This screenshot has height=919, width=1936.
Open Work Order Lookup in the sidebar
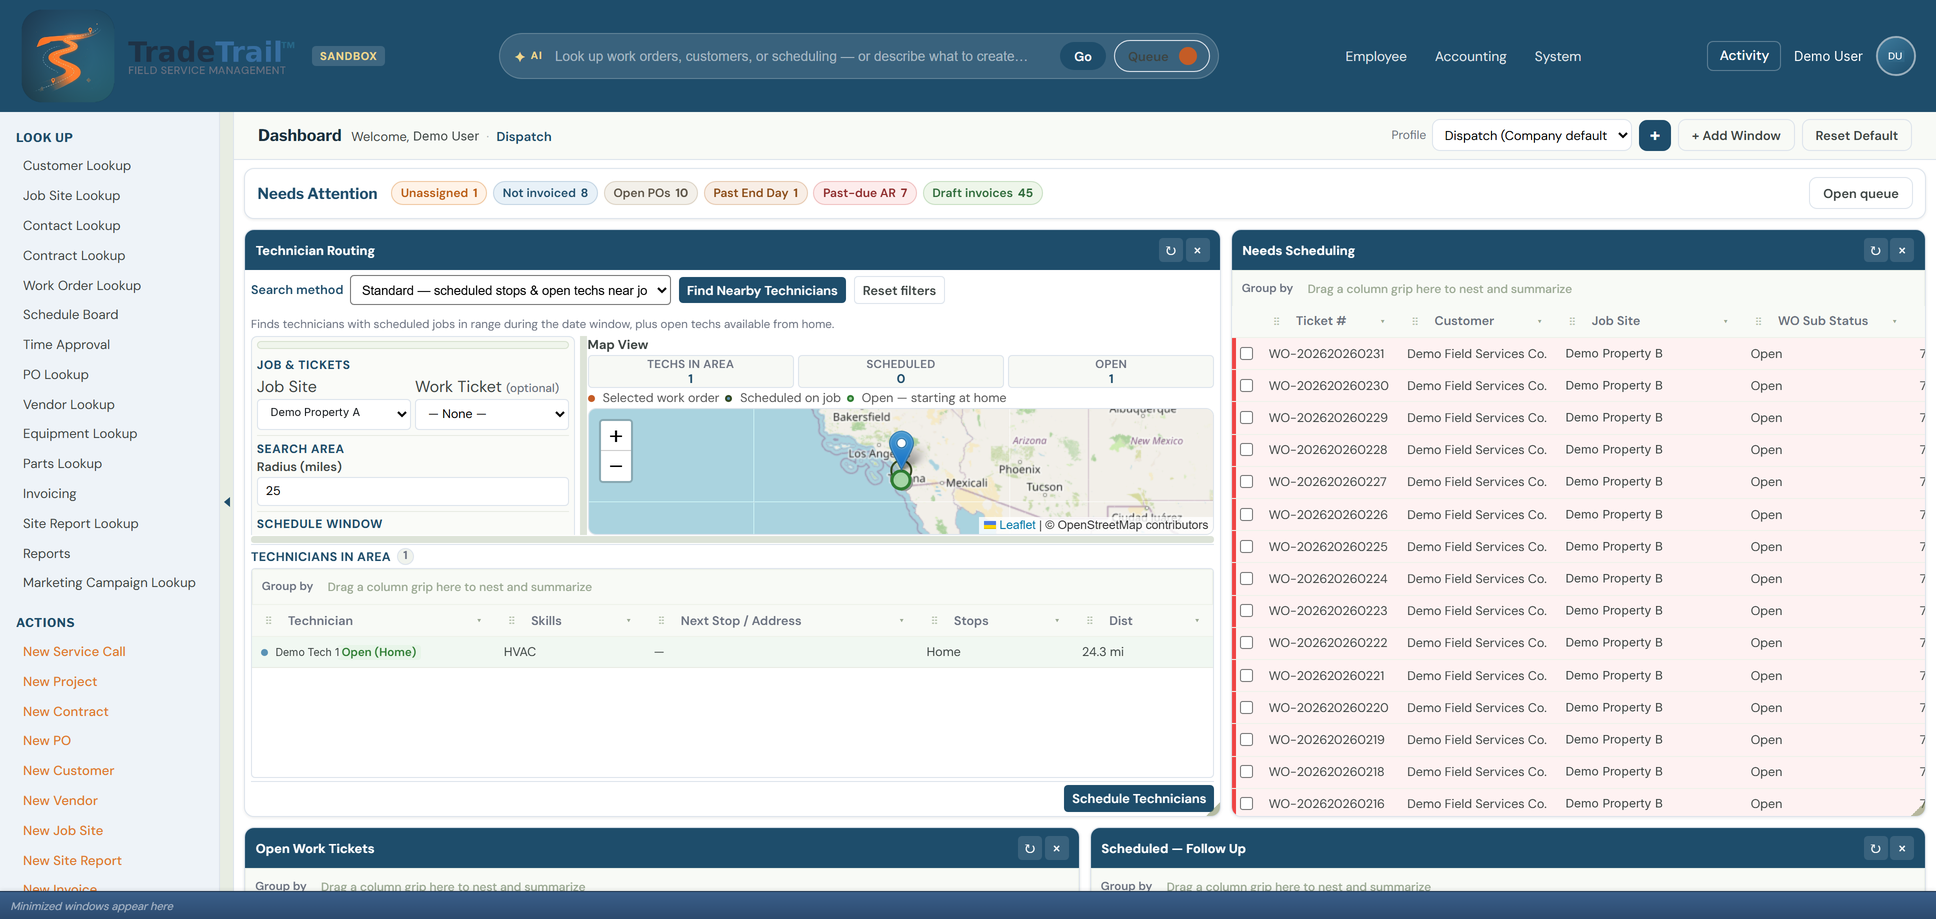click(x=82, y=285)
